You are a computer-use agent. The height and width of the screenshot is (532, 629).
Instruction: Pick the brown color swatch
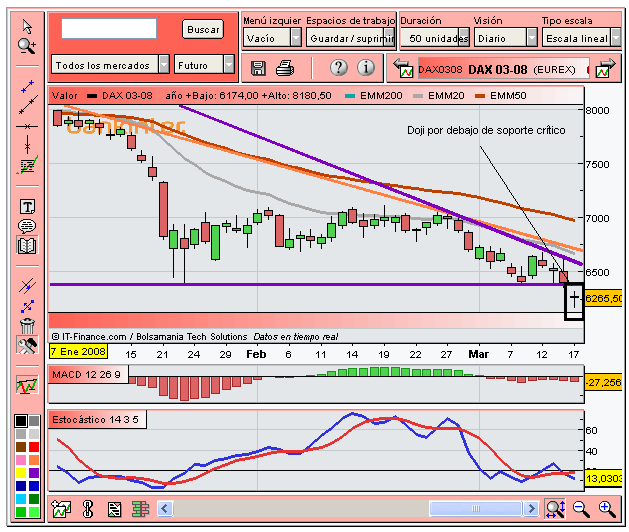point(21,447)
